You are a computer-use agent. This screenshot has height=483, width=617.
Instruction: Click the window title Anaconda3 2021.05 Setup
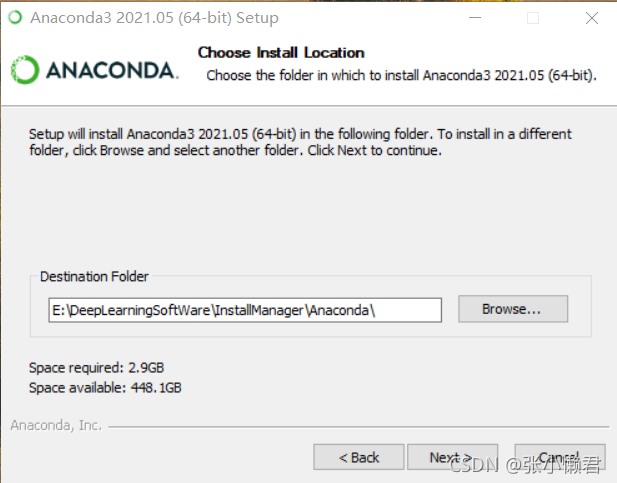(154, 18)
